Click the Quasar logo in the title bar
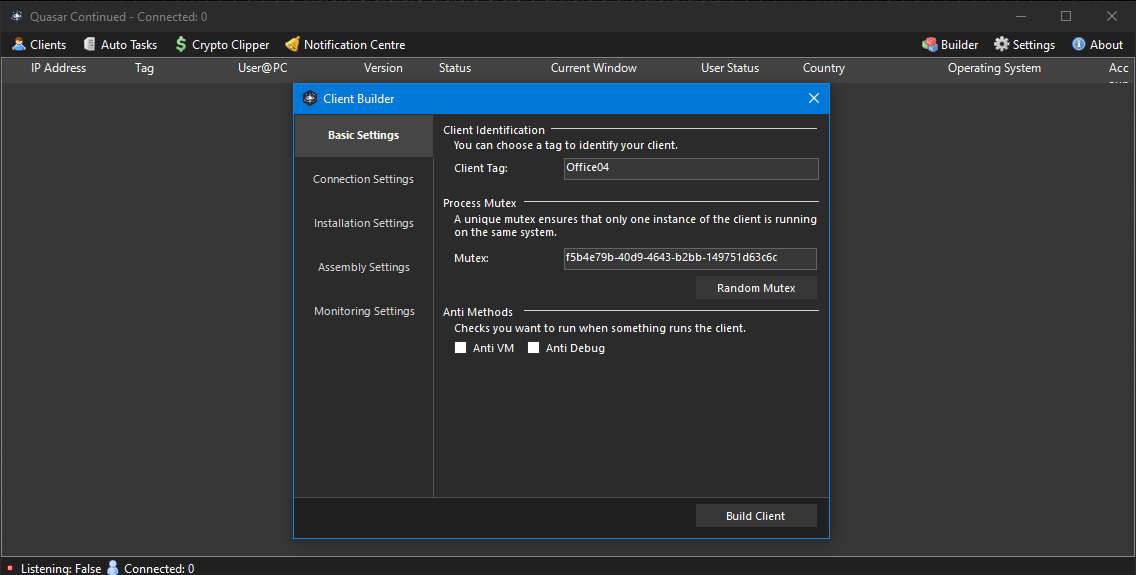 17,16
